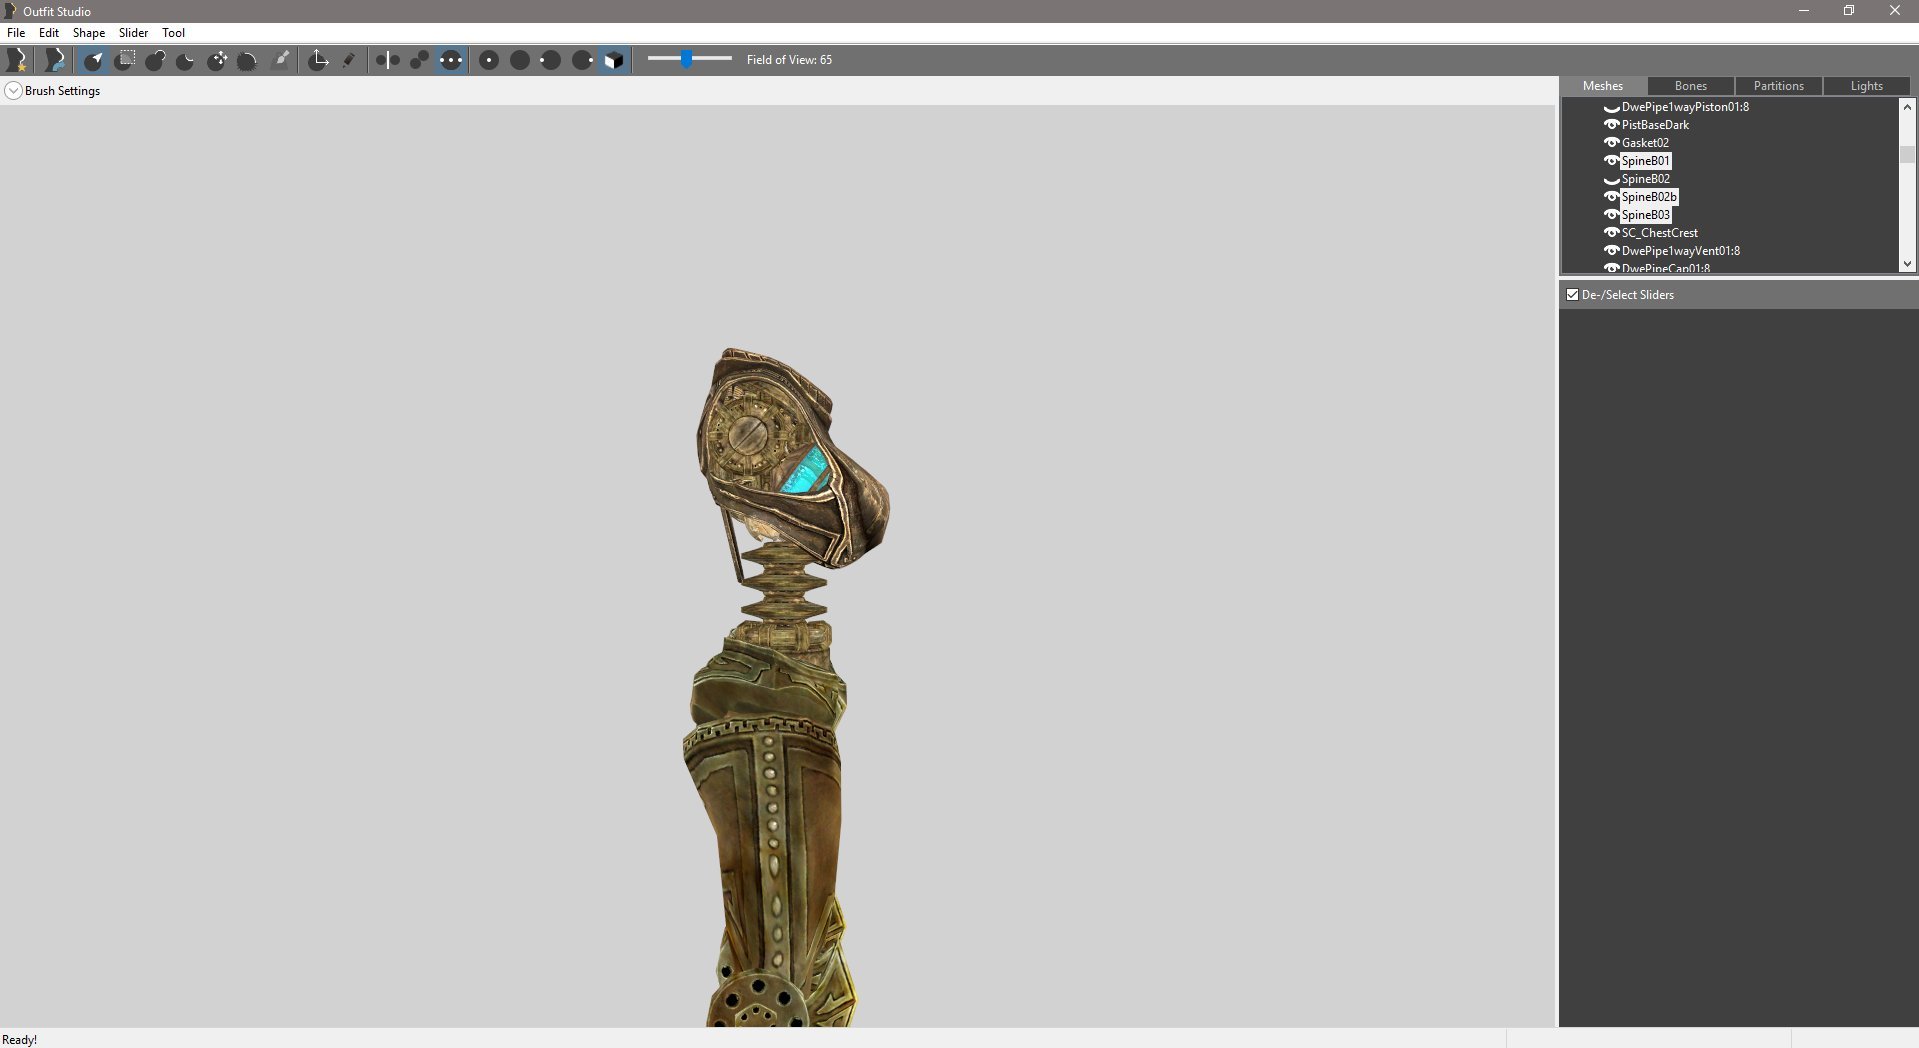Screen dimensions: 1919x1048
Task: Select the Move brush tool
Action: (x=217, y=60)
